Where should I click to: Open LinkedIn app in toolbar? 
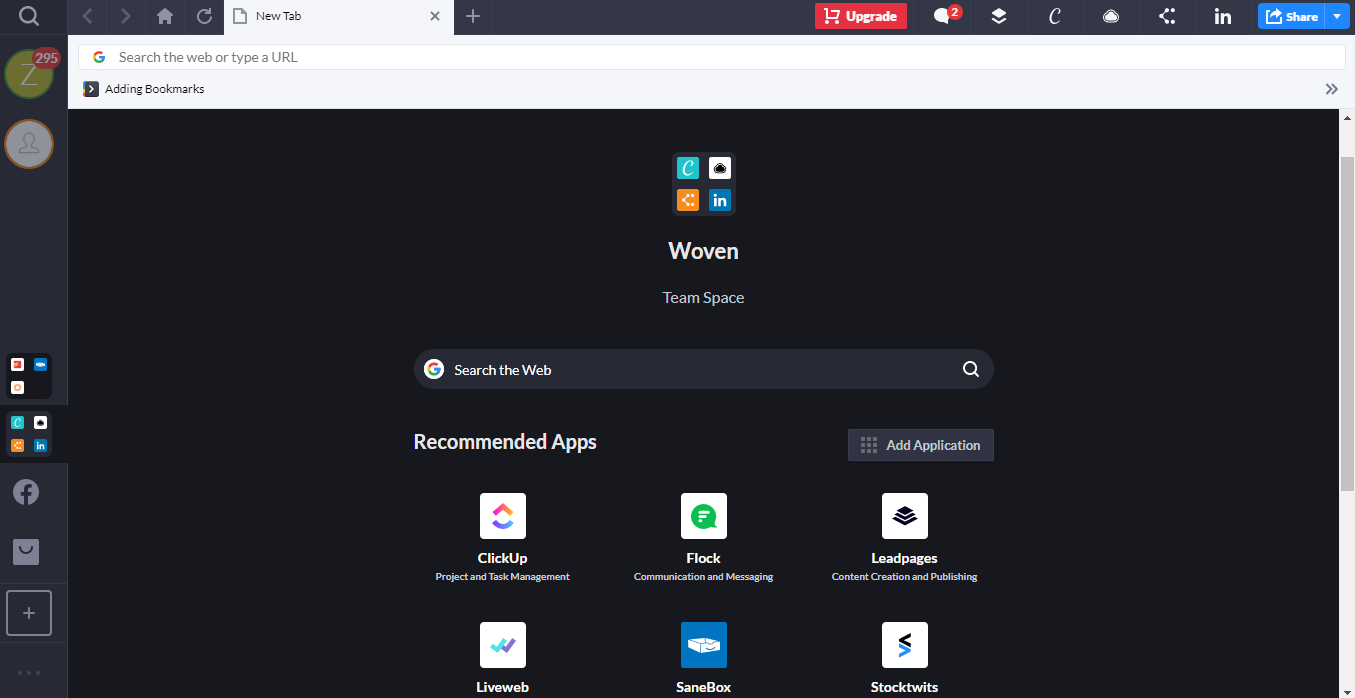pyautogui.click(x=1222, y=16)
